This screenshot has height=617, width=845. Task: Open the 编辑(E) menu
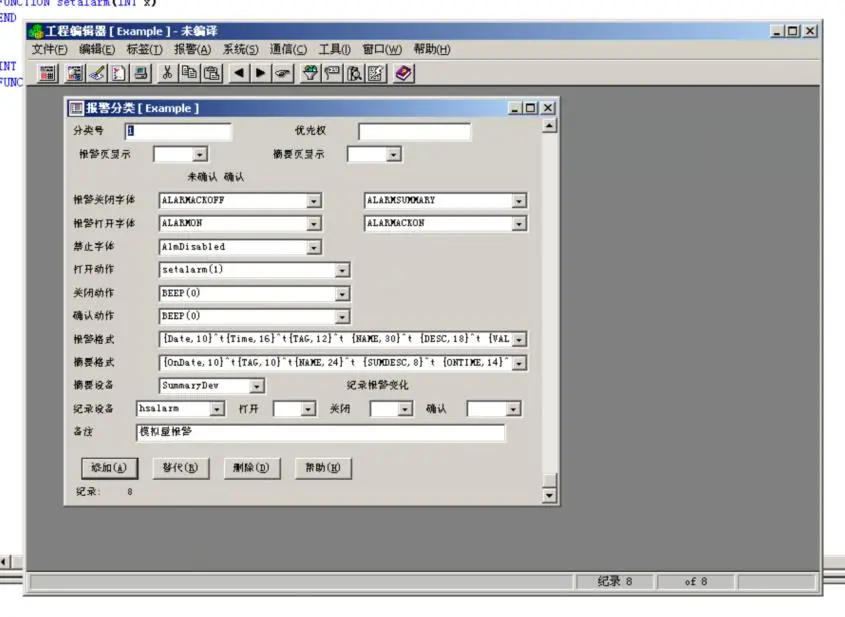[96, 50]
